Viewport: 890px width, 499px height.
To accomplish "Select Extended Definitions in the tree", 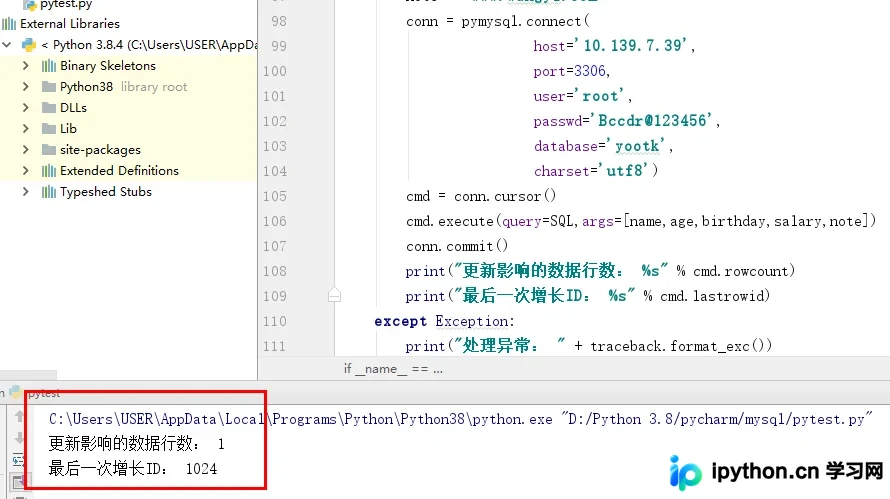I will (x=119, y=171).
